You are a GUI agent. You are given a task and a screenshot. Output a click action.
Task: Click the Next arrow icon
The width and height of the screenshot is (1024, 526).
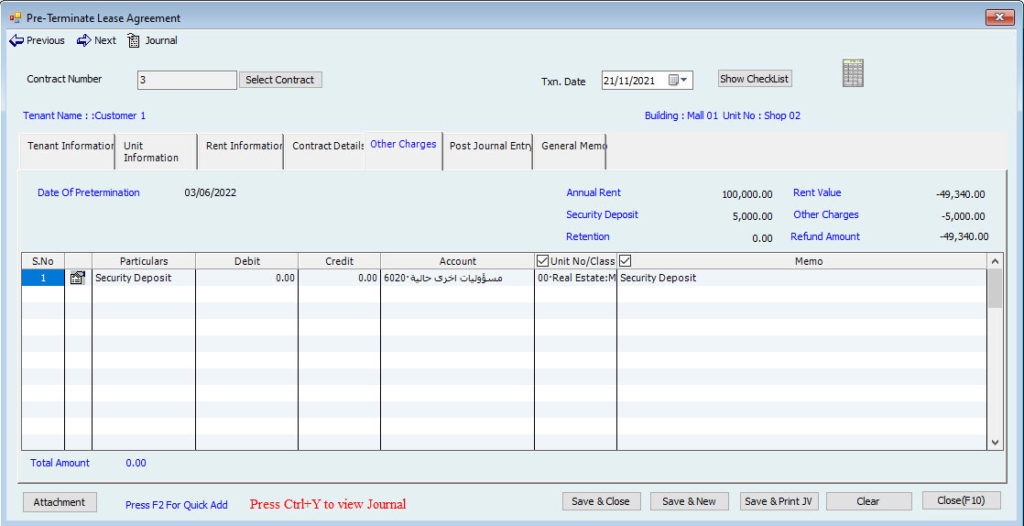click(84, 41)
